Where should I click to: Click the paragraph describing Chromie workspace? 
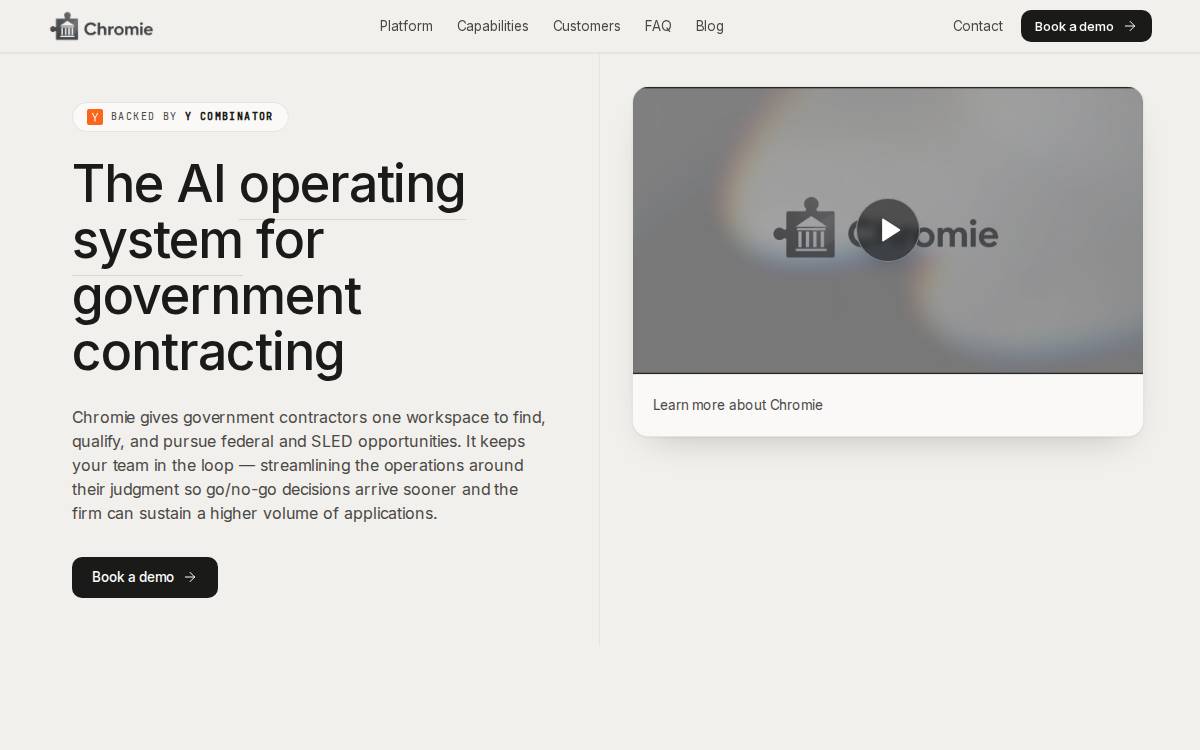309,465
